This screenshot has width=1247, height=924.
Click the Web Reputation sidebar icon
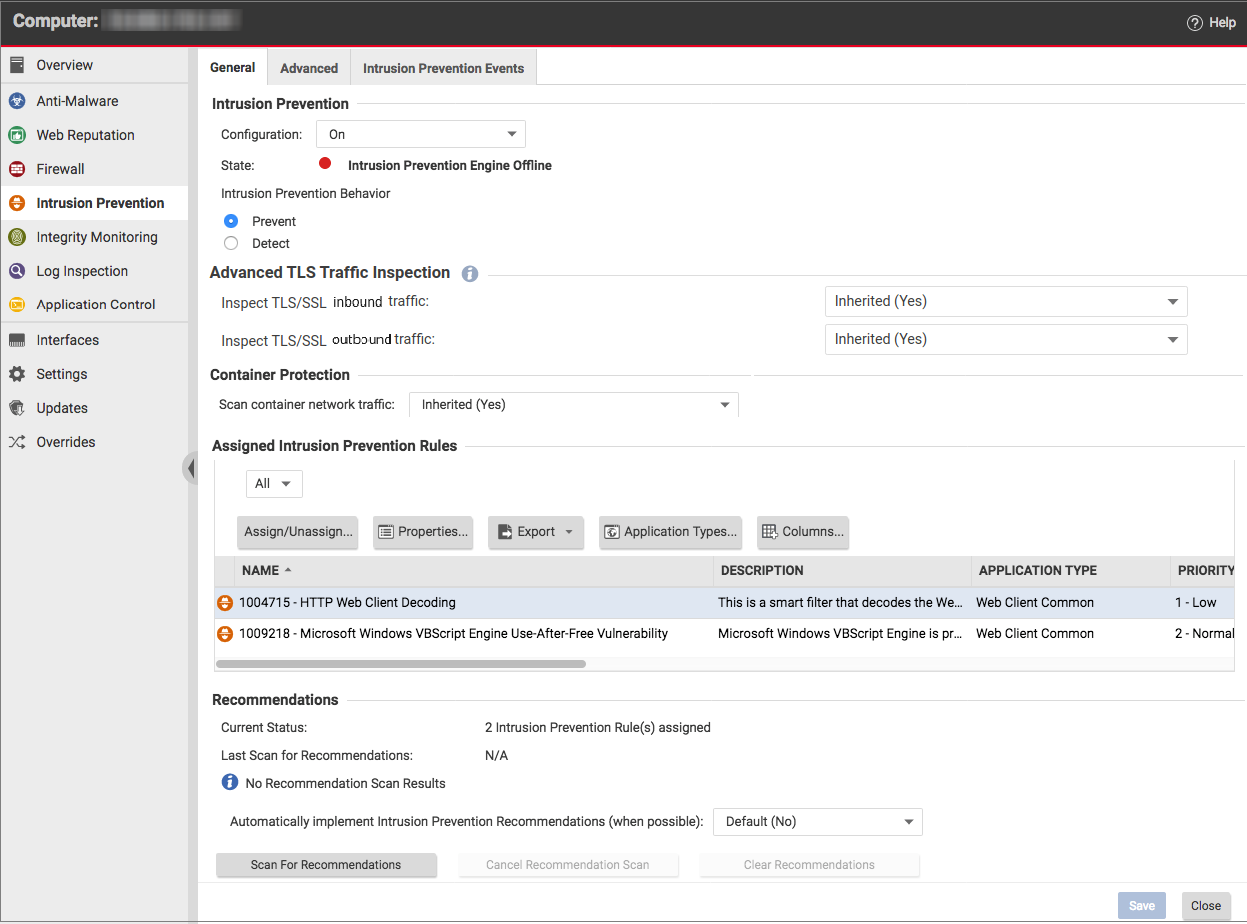click(x=17, y=135)
